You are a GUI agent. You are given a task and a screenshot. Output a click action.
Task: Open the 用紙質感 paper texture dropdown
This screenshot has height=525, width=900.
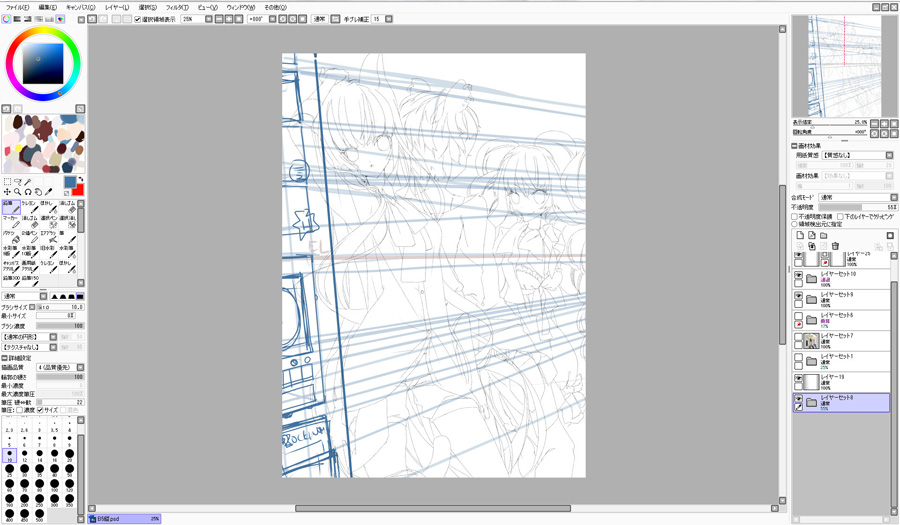(858, 155)
